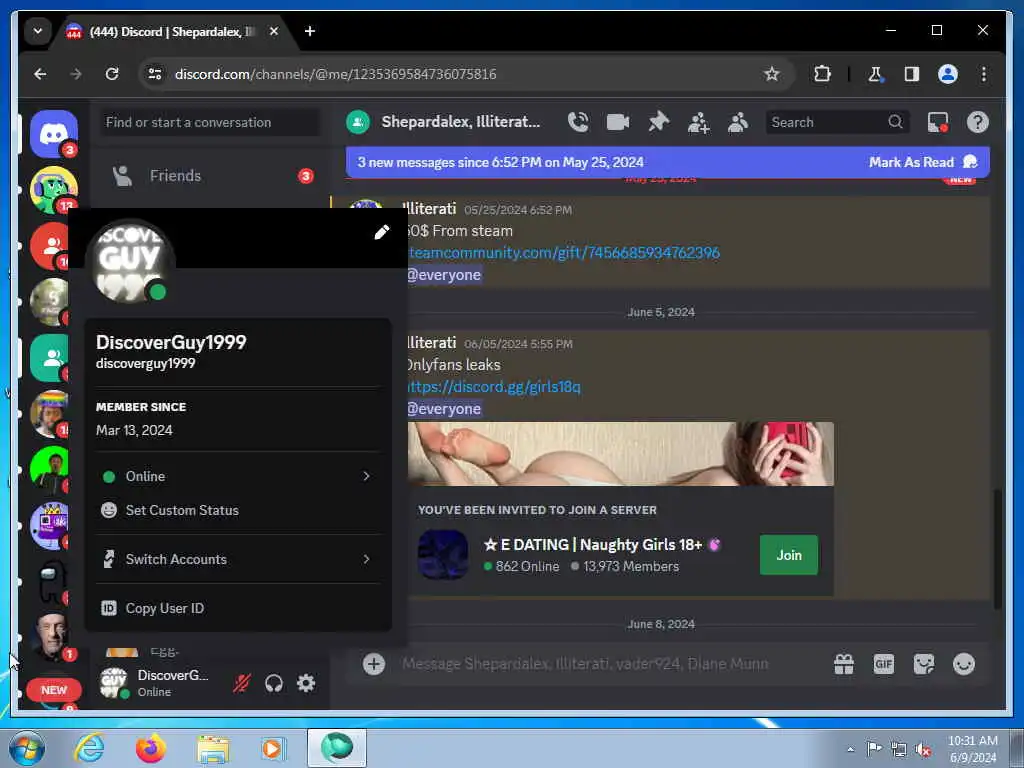
Task: Show hidden system tray icons
Action: tap(850, 749)
